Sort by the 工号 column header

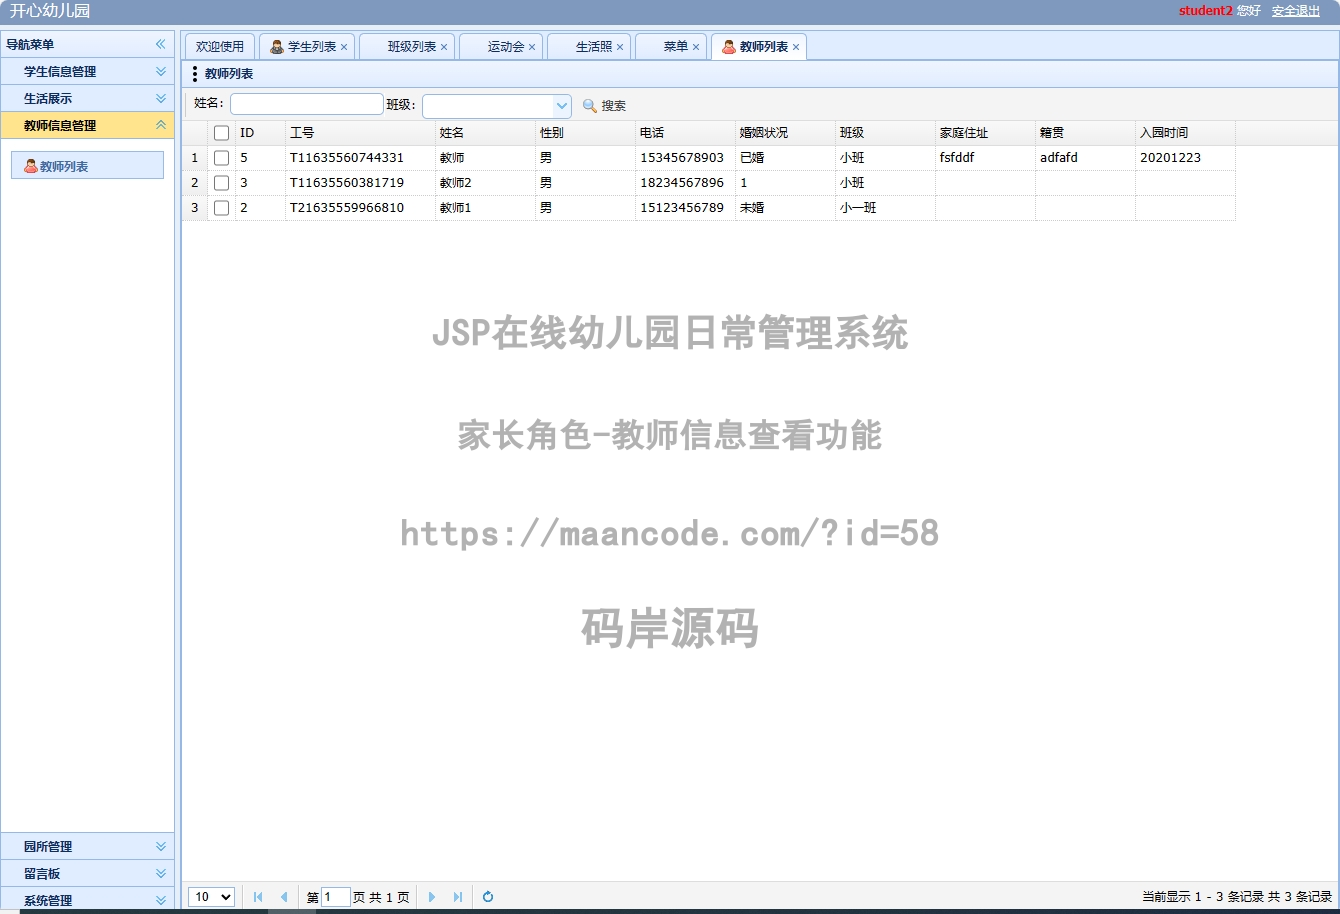coord(360,133)
